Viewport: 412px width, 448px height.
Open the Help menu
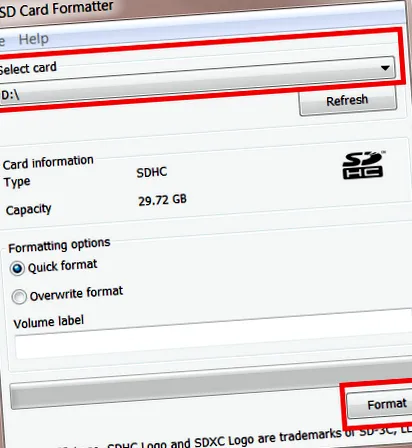[x=34, y=39]
